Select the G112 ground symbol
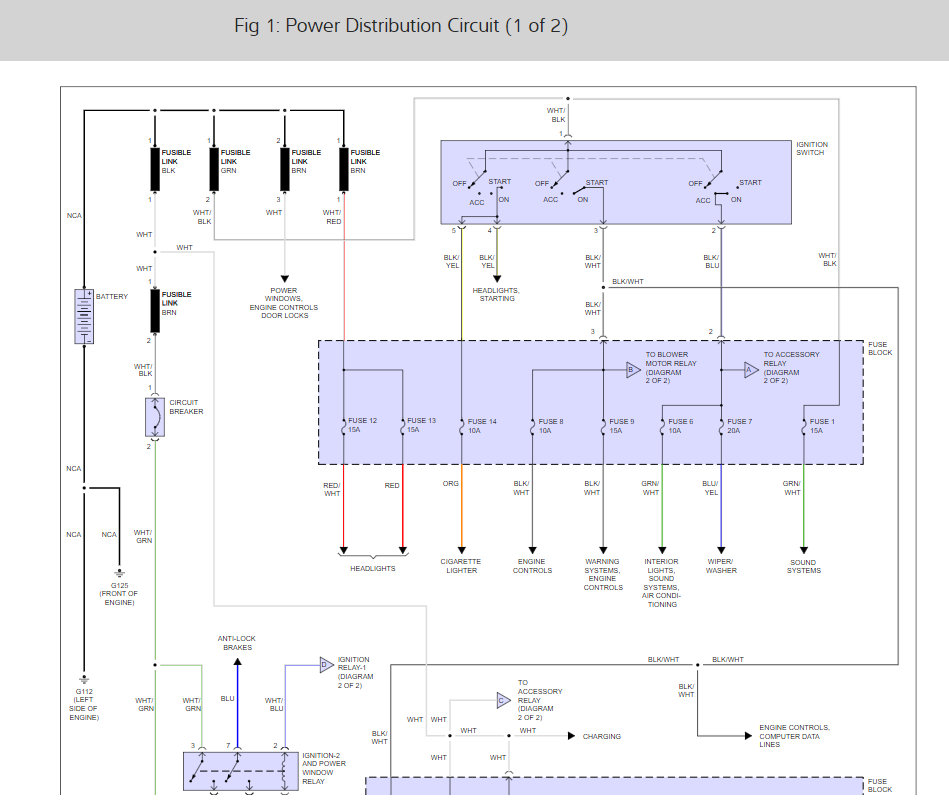 coord(84,680)
